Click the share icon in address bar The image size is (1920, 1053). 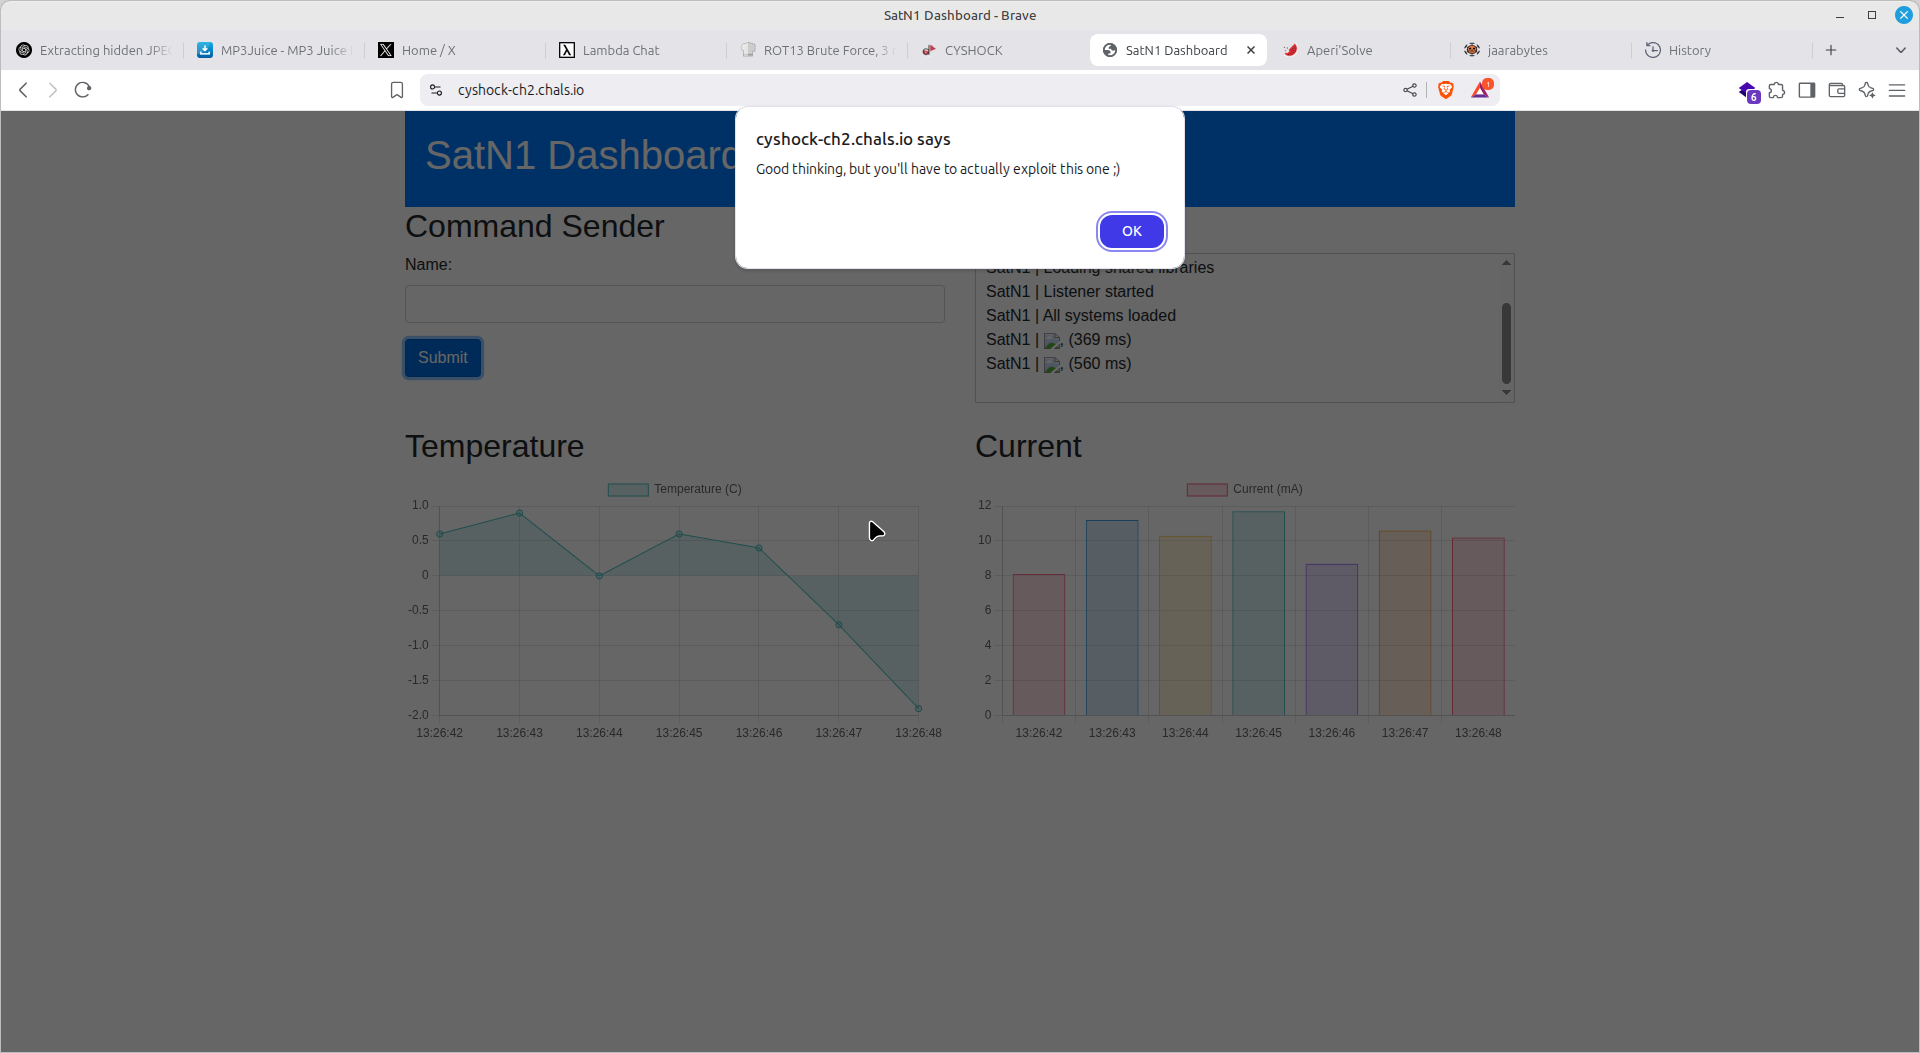1410,90
